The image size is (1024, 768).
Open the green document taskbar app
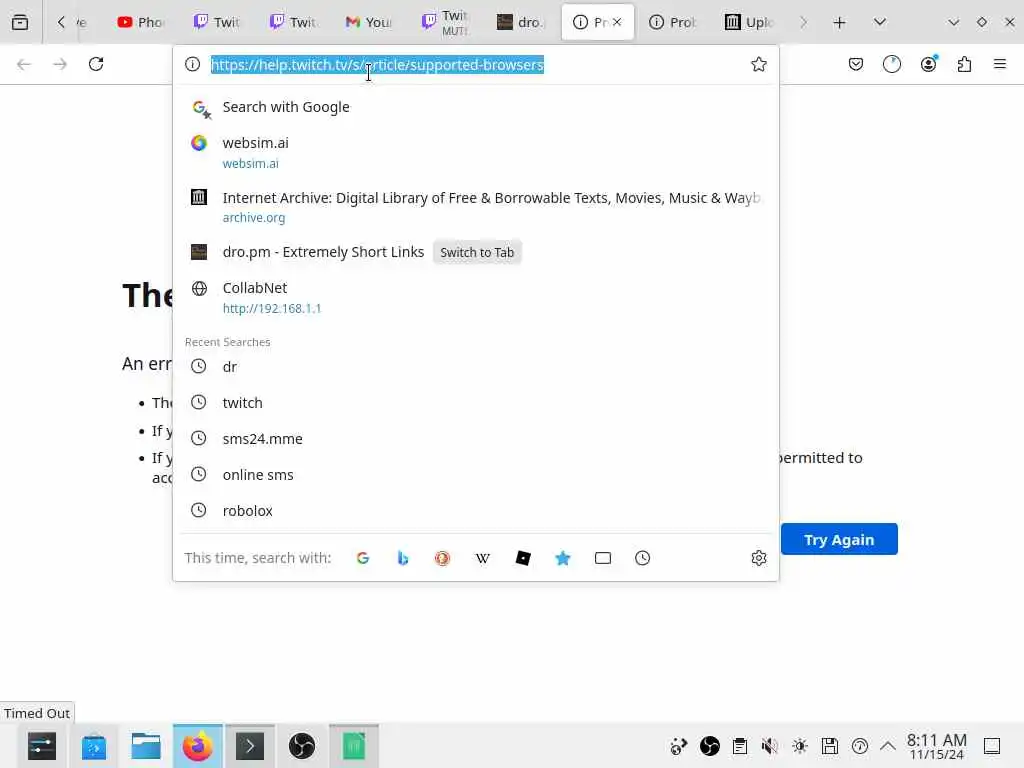[x=353, y=746]
